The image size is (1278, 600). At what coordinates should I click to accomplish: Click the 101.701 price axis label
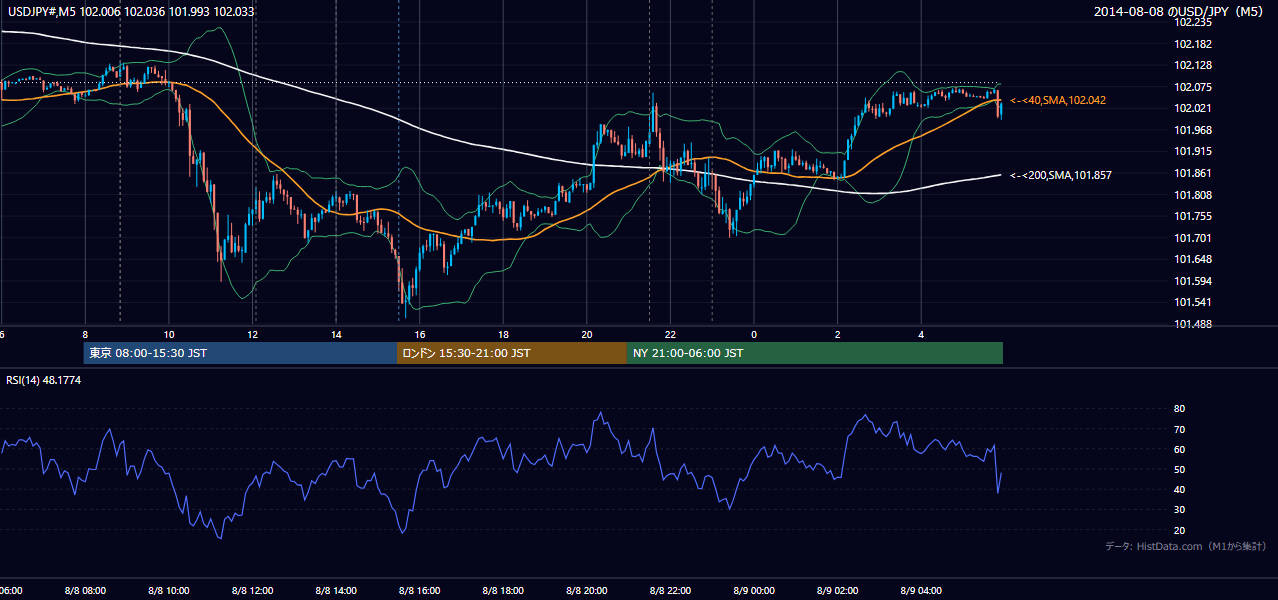click(x=1195, y=238)
